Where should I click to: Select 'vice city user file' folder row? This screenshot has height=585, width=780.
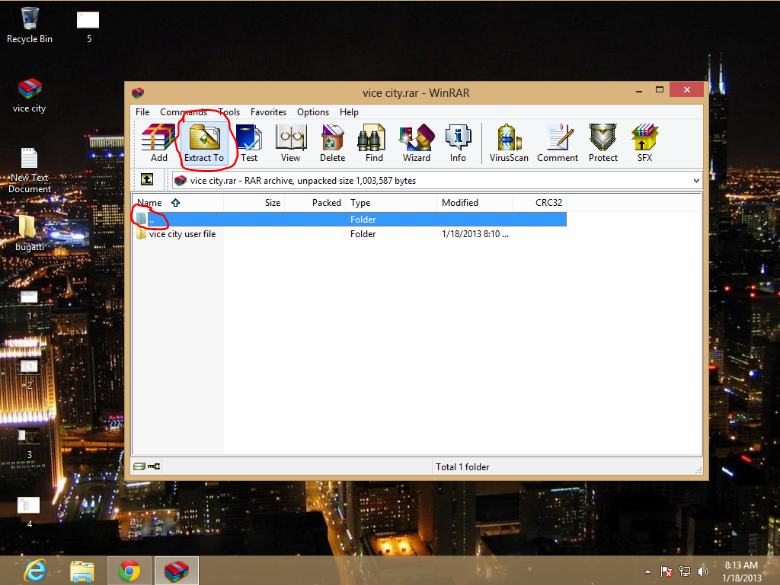tap(350, 234)
